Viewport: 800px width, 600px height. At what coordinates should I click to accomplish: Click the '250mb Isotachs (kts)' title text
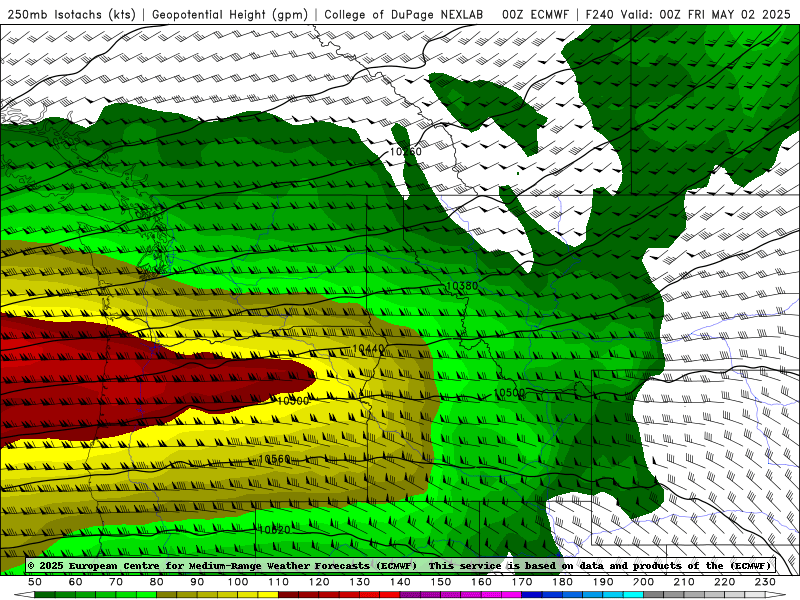(x=71, y=14)
